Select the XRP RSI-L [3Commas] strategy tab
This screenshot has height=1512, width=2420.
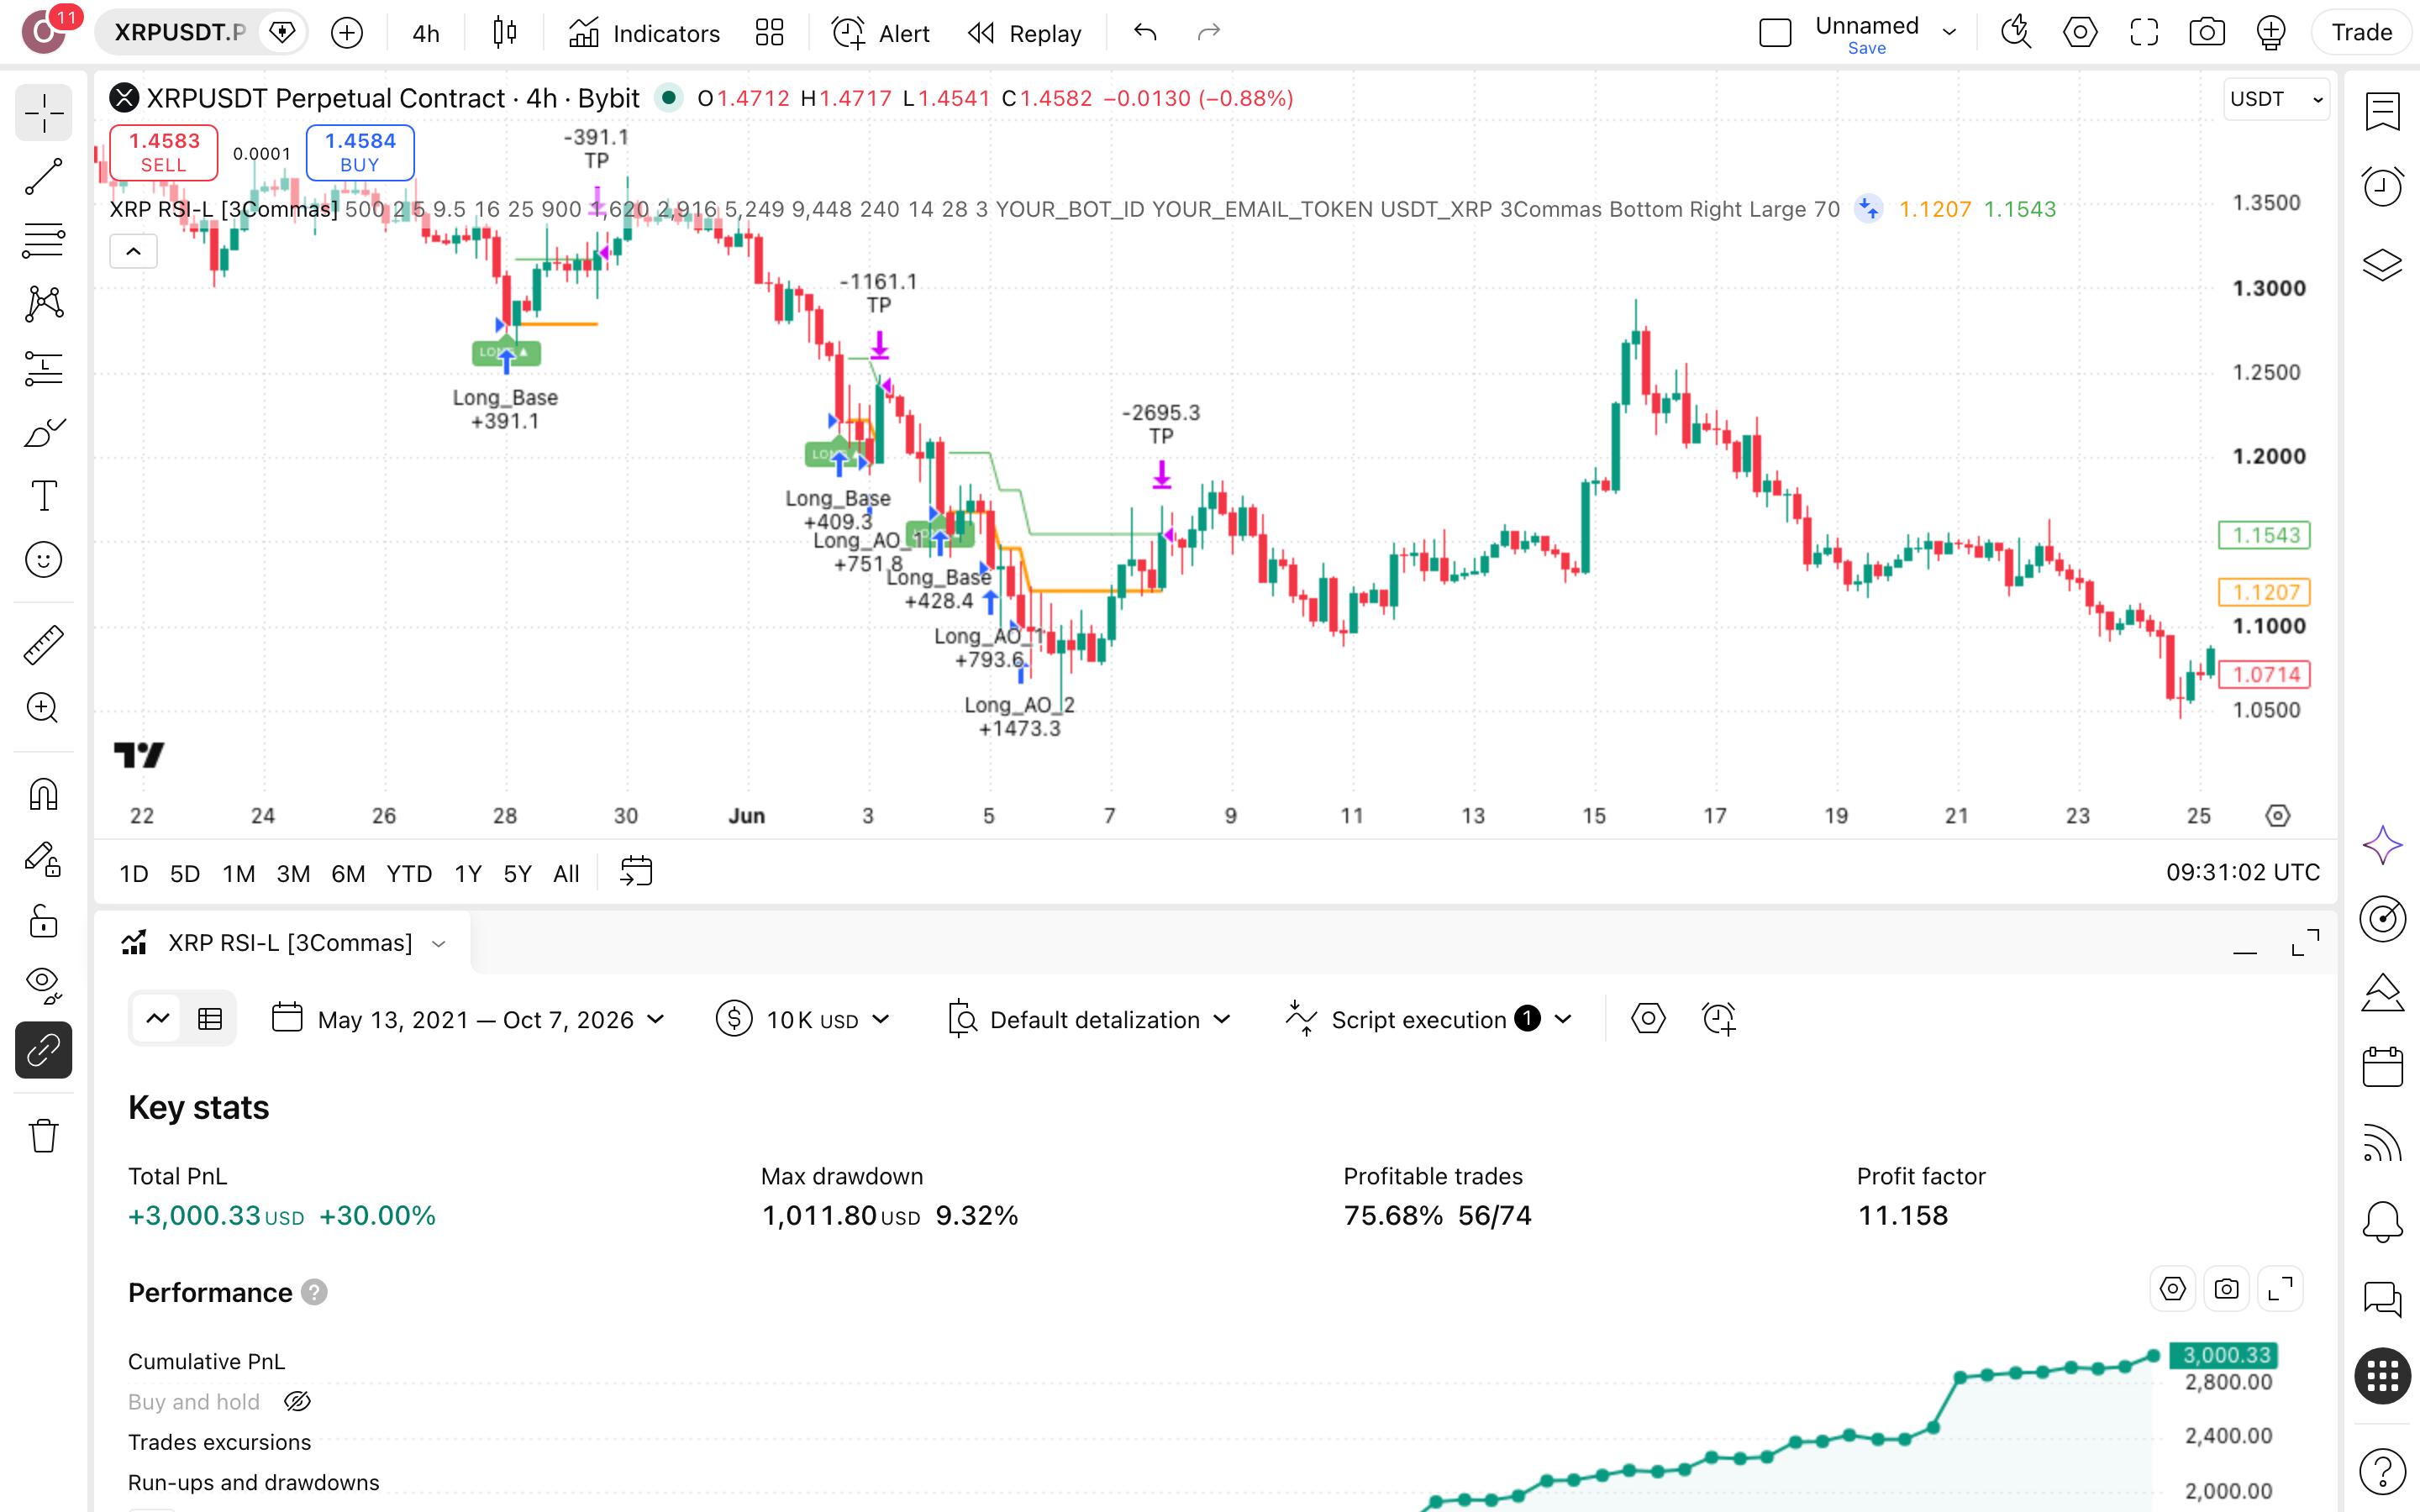tap(284, 943)
